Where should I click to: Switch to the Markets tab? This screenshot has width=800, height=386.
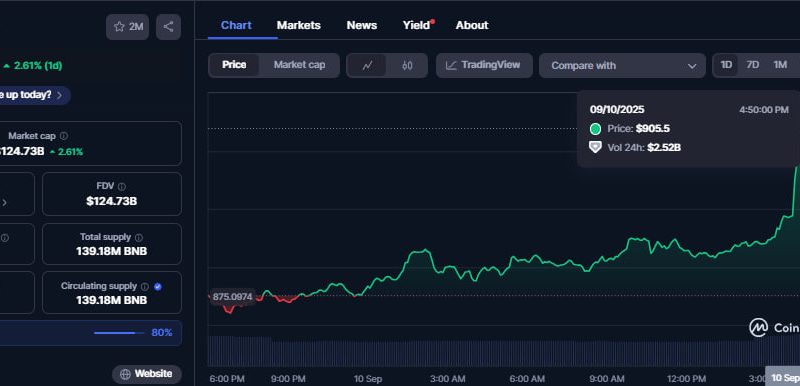pyautogui.click(x=298, y=25)
